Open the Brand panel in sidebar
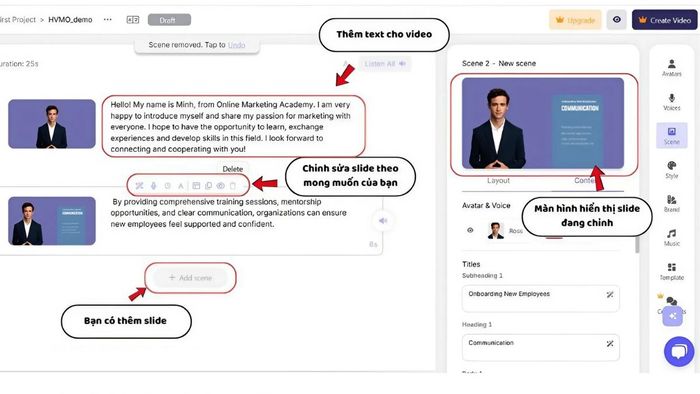700x394 pixels. pyautogui.click(x=671, y=203)
